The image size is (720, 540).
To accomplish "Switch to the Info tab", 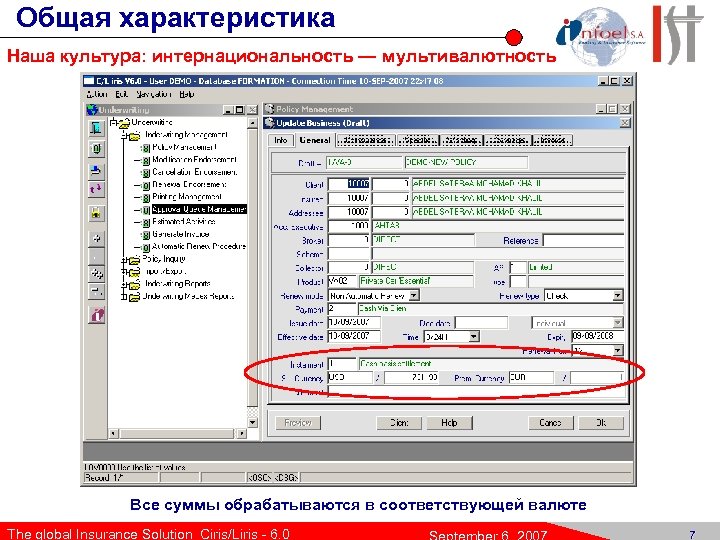I will pos(281,140).
